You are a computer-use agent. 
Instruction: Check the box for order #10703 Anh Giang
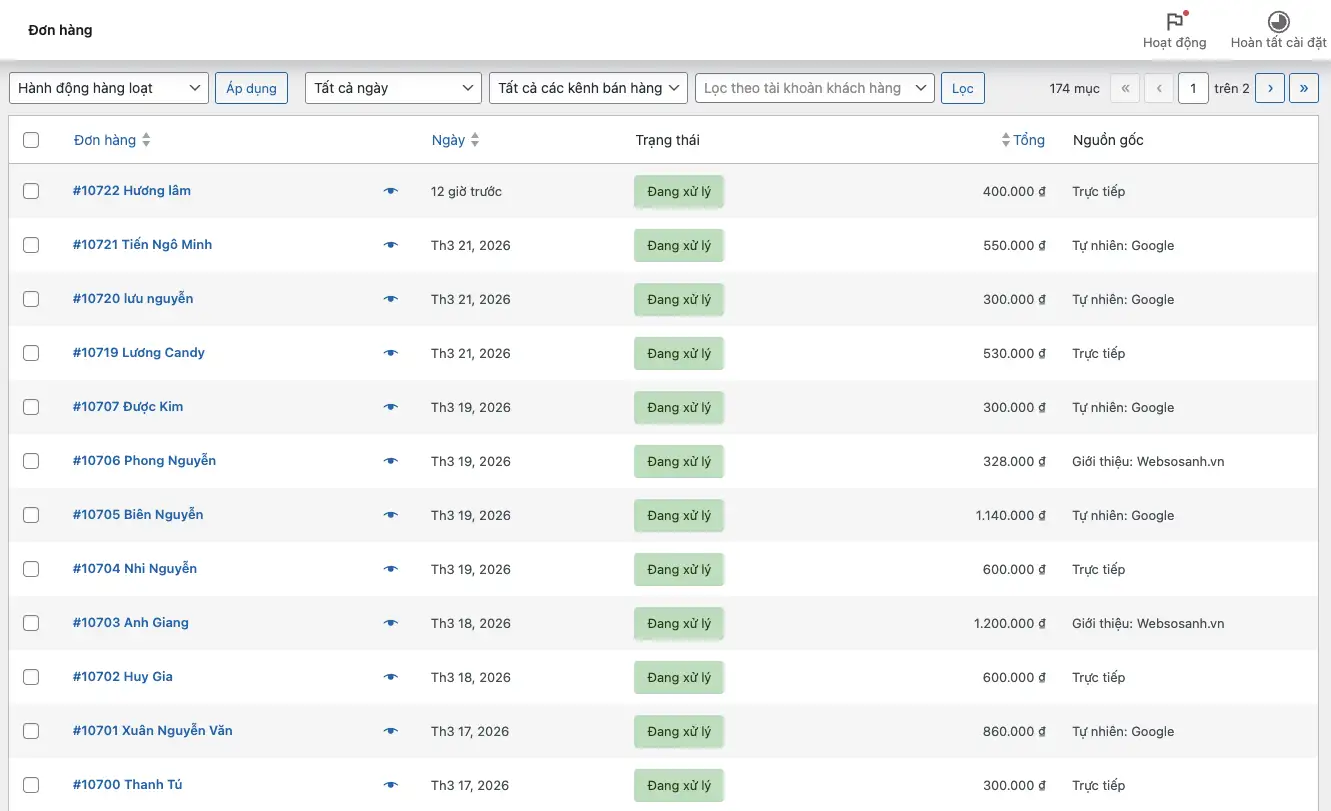31,623
